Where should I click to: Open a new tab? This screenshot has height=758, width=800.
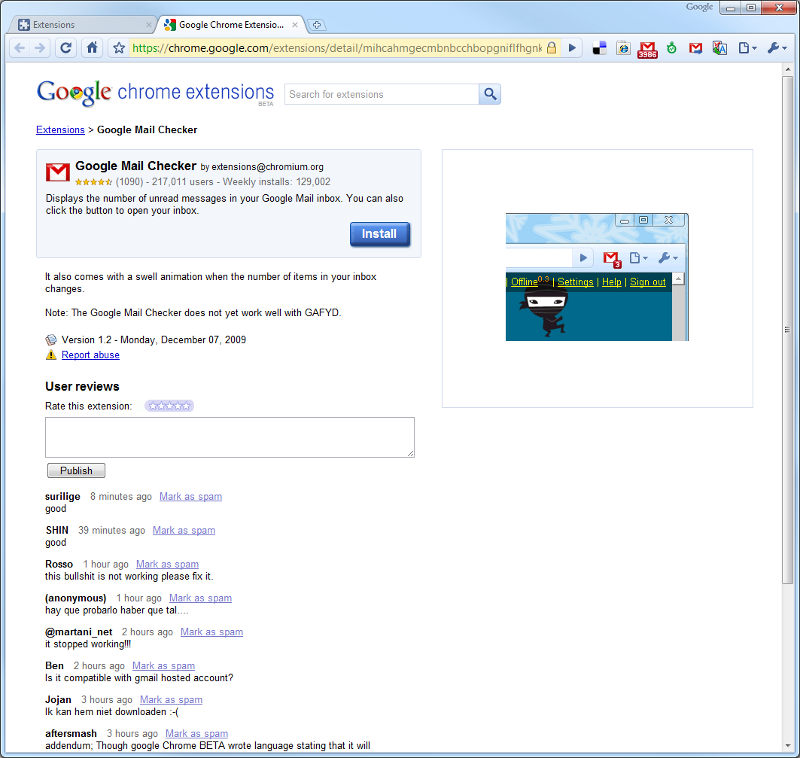[x=317, y=25]
